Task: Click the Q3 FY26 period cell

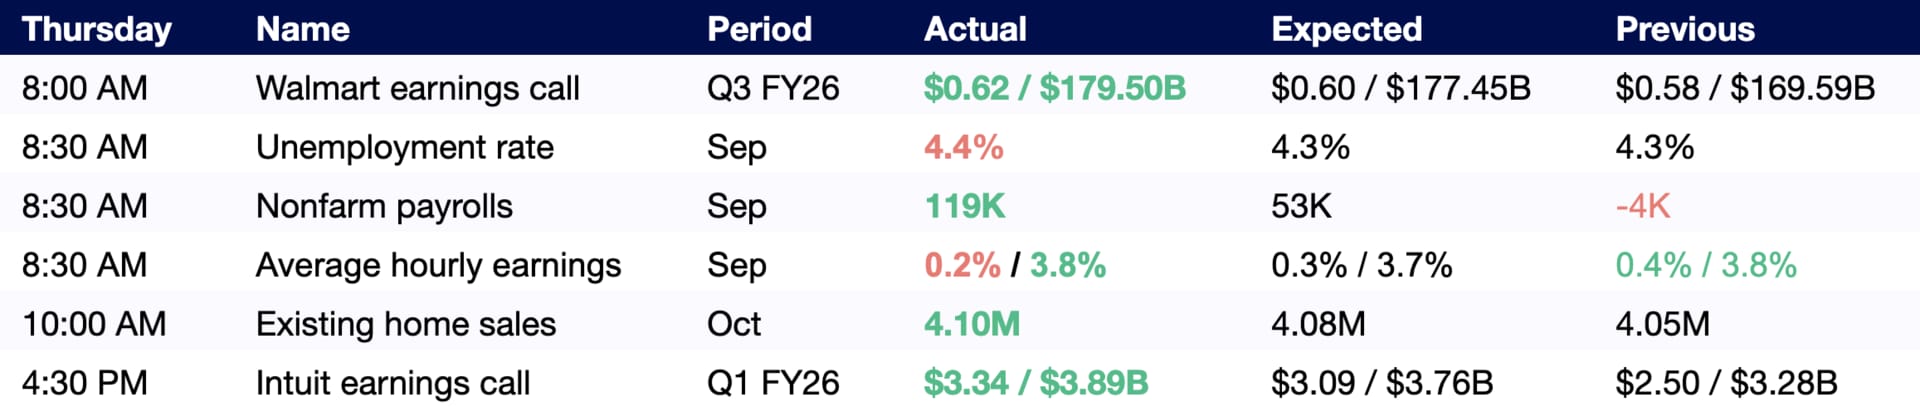Action: point(772,88)
